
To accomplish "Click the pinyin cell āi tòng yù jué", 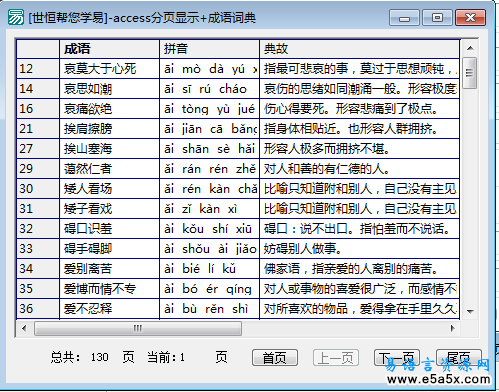I will [x=209, y=109].
